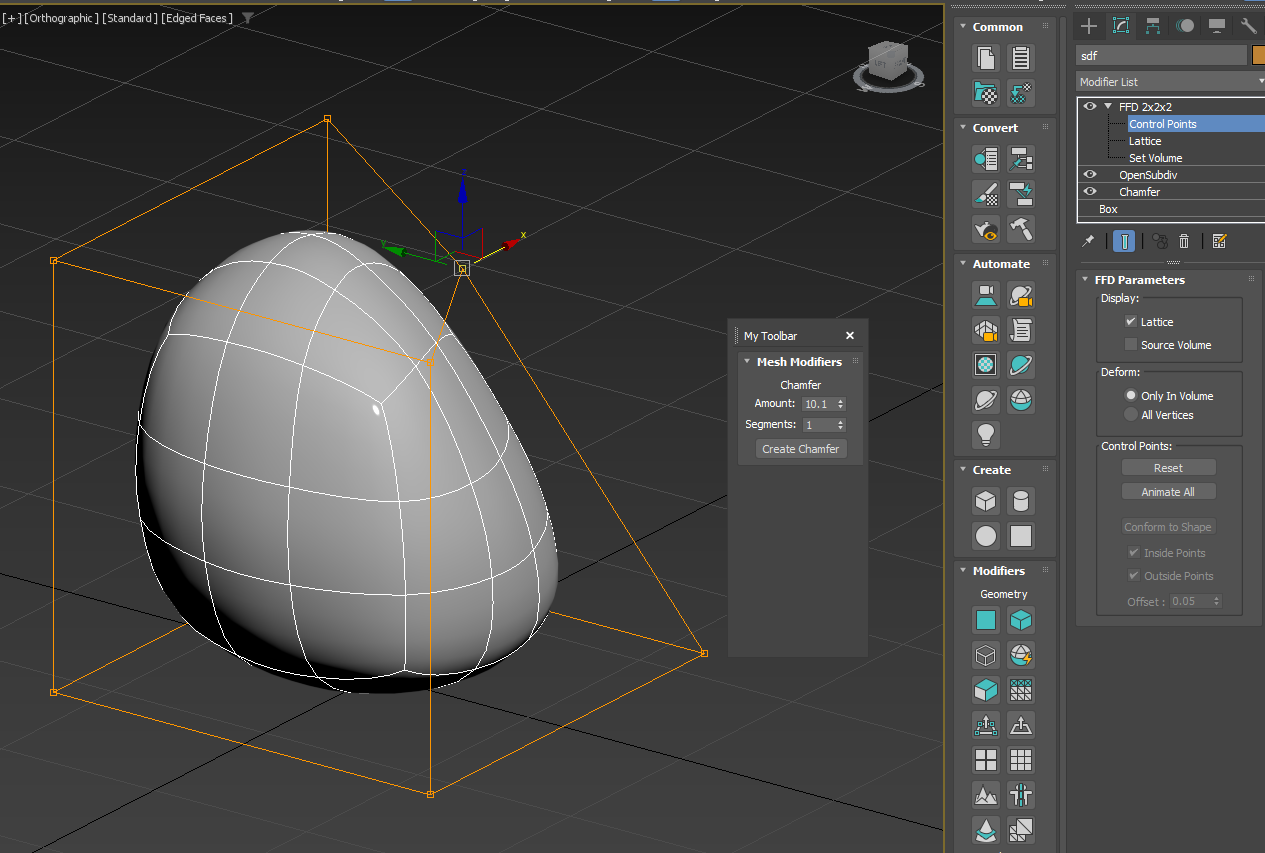This screenshot has height=853, width=1265.
Task: Click the cylinder icon in Create section
Action: coord(1020,501)
